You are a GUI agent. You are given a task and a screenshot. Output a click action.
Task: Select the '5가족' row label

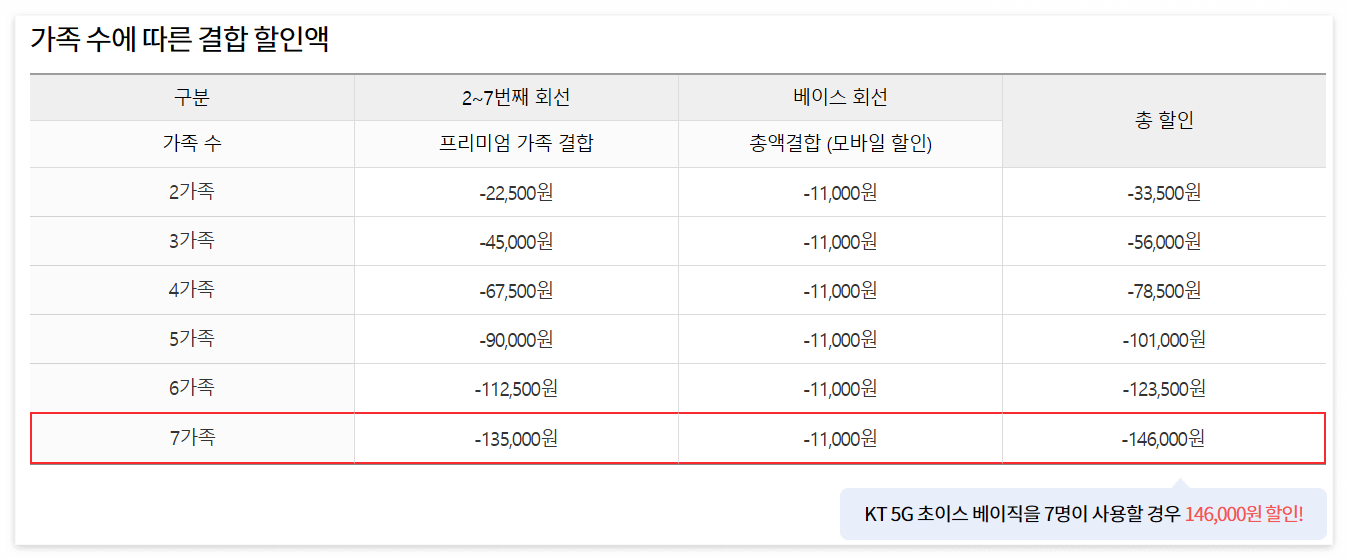click(x=192, y=339)
